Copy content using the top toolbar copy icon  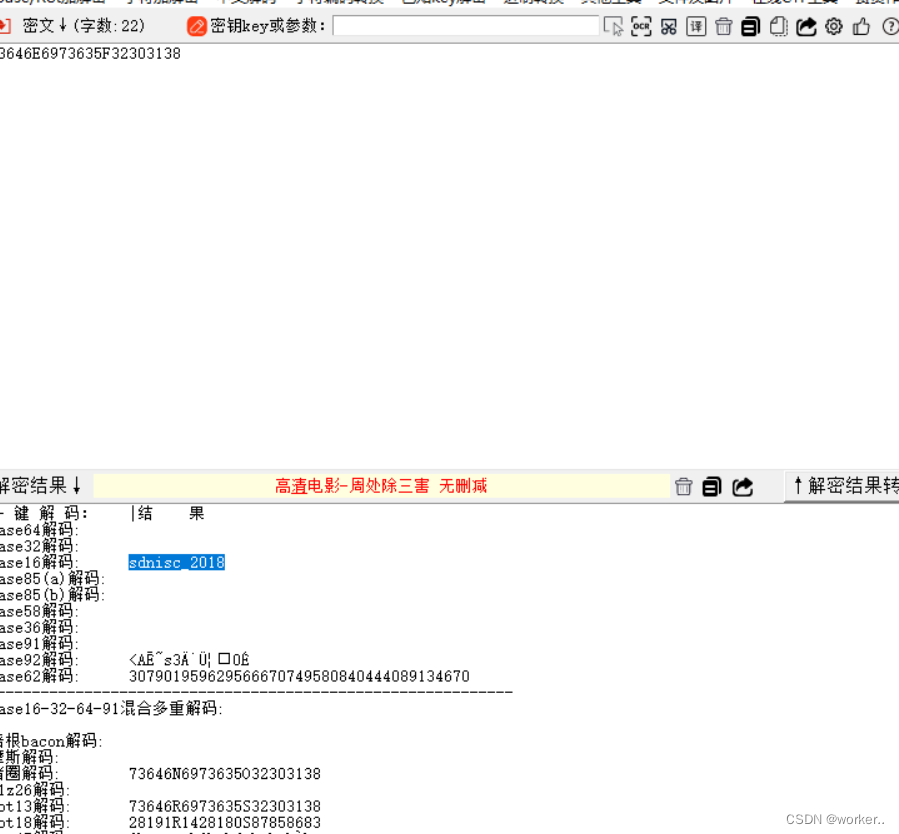[x=750, y=27]
